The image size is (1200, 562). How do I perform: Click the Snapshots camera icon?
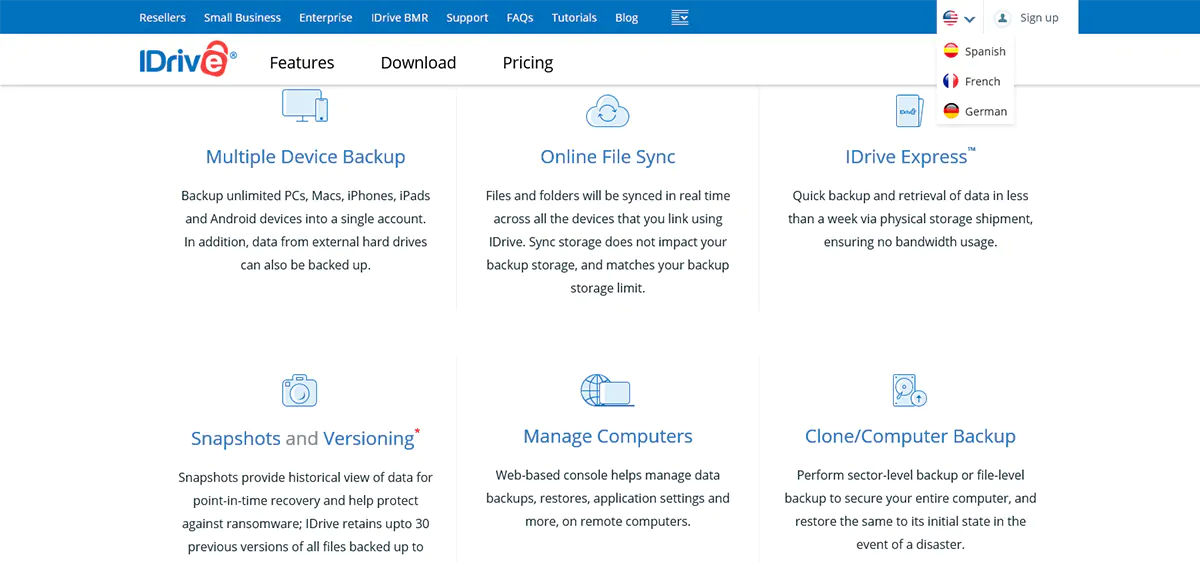click(299, 390)
